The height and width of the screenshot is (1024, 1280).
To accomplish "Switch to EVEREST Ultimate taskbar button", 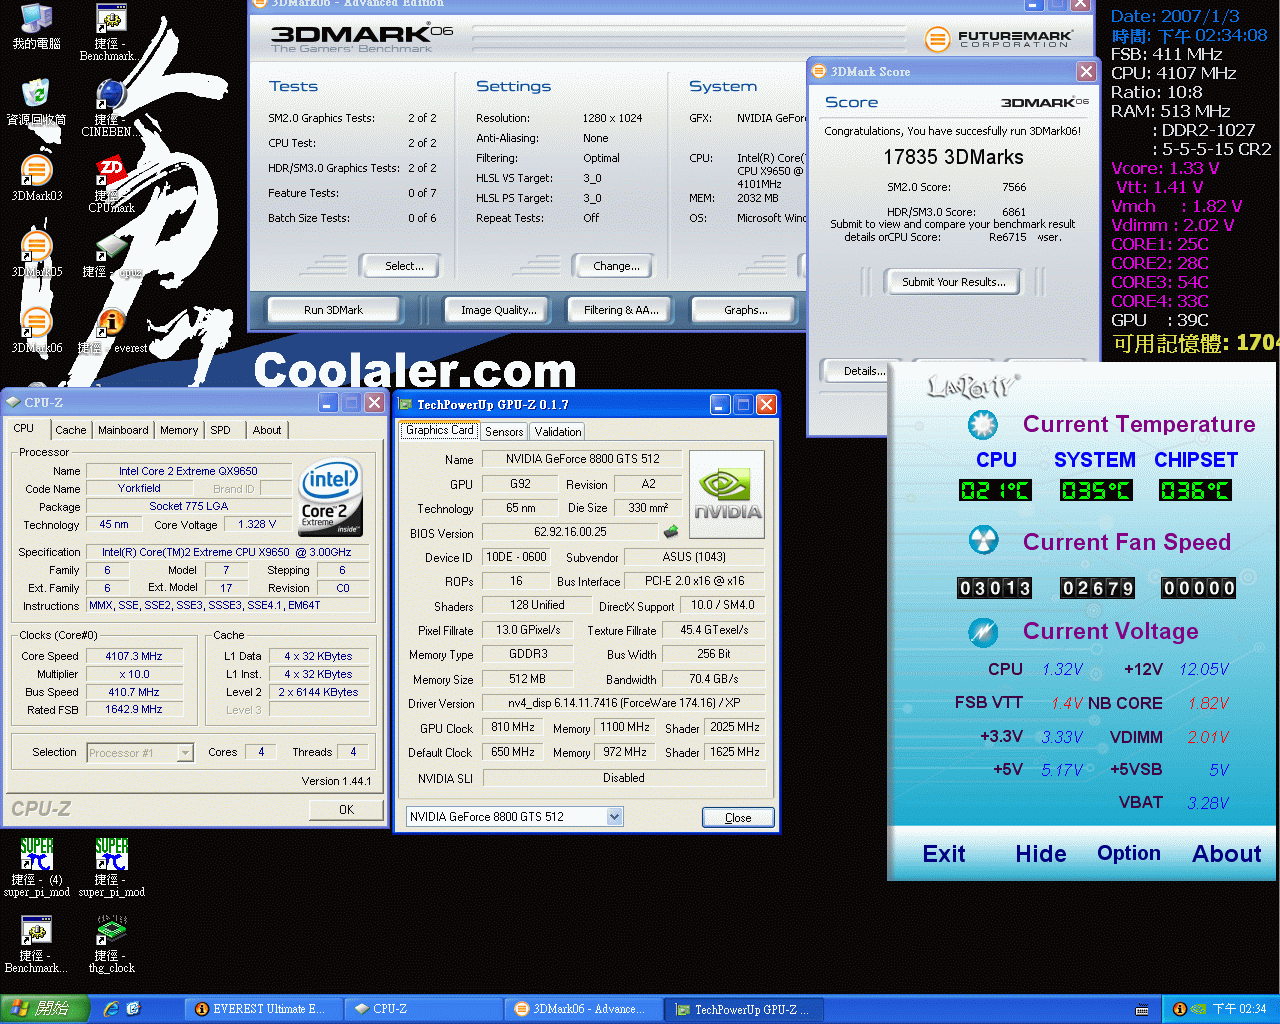I will coord(264,1009).
